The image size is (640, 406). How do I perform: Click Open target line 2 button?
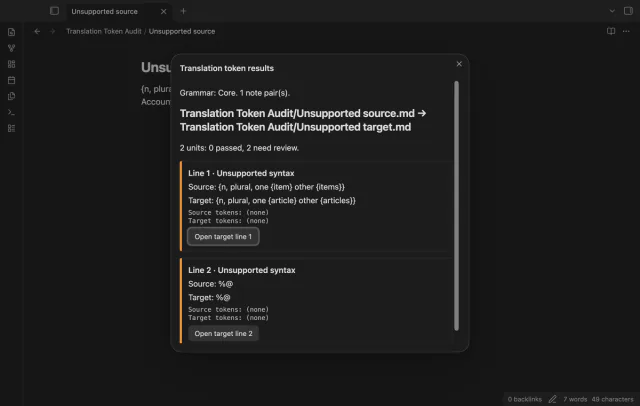(x=223, y=333)
